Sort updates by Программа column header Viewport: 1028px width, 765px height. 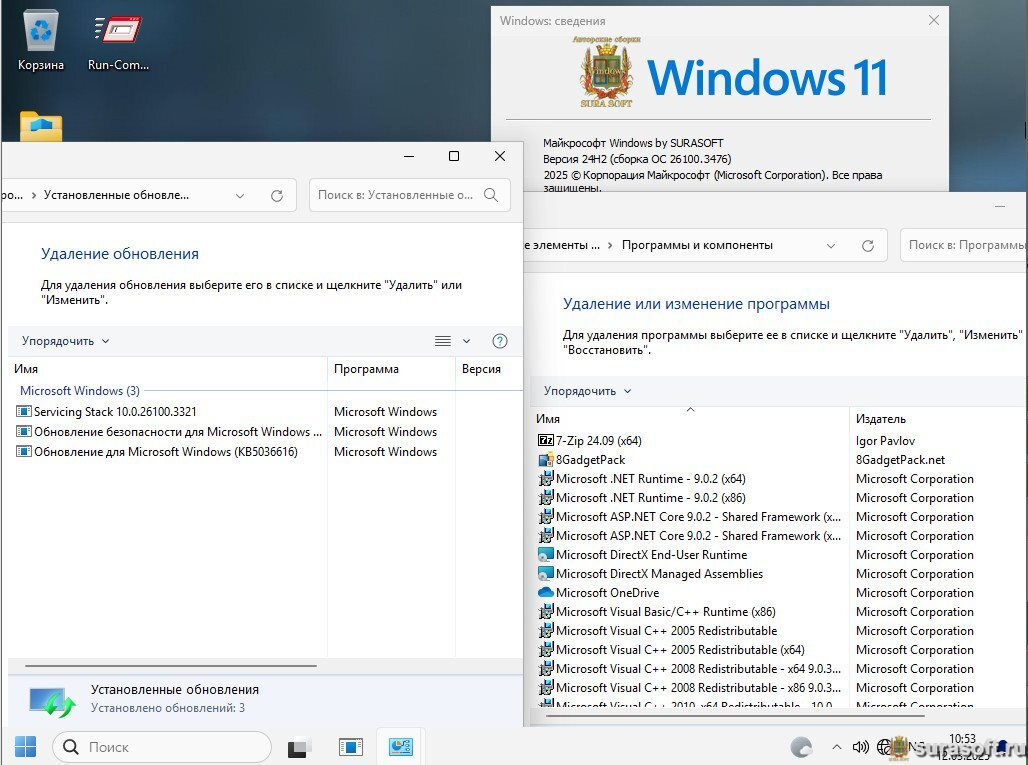click(391, 369)
